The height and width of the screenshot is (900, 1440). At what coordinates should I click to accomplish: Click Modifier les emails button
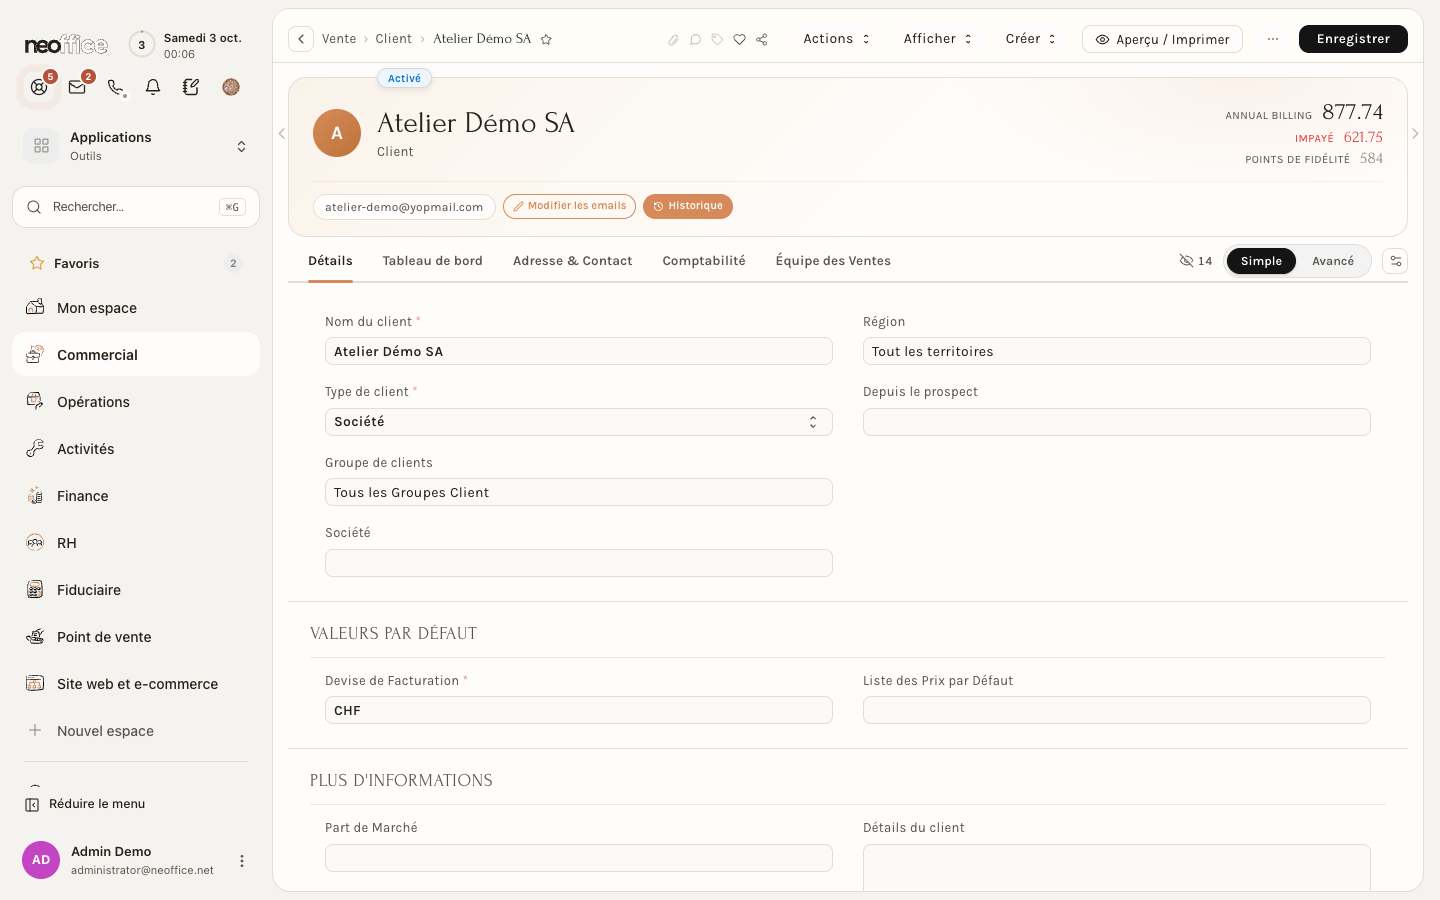[x=569, y=206]
